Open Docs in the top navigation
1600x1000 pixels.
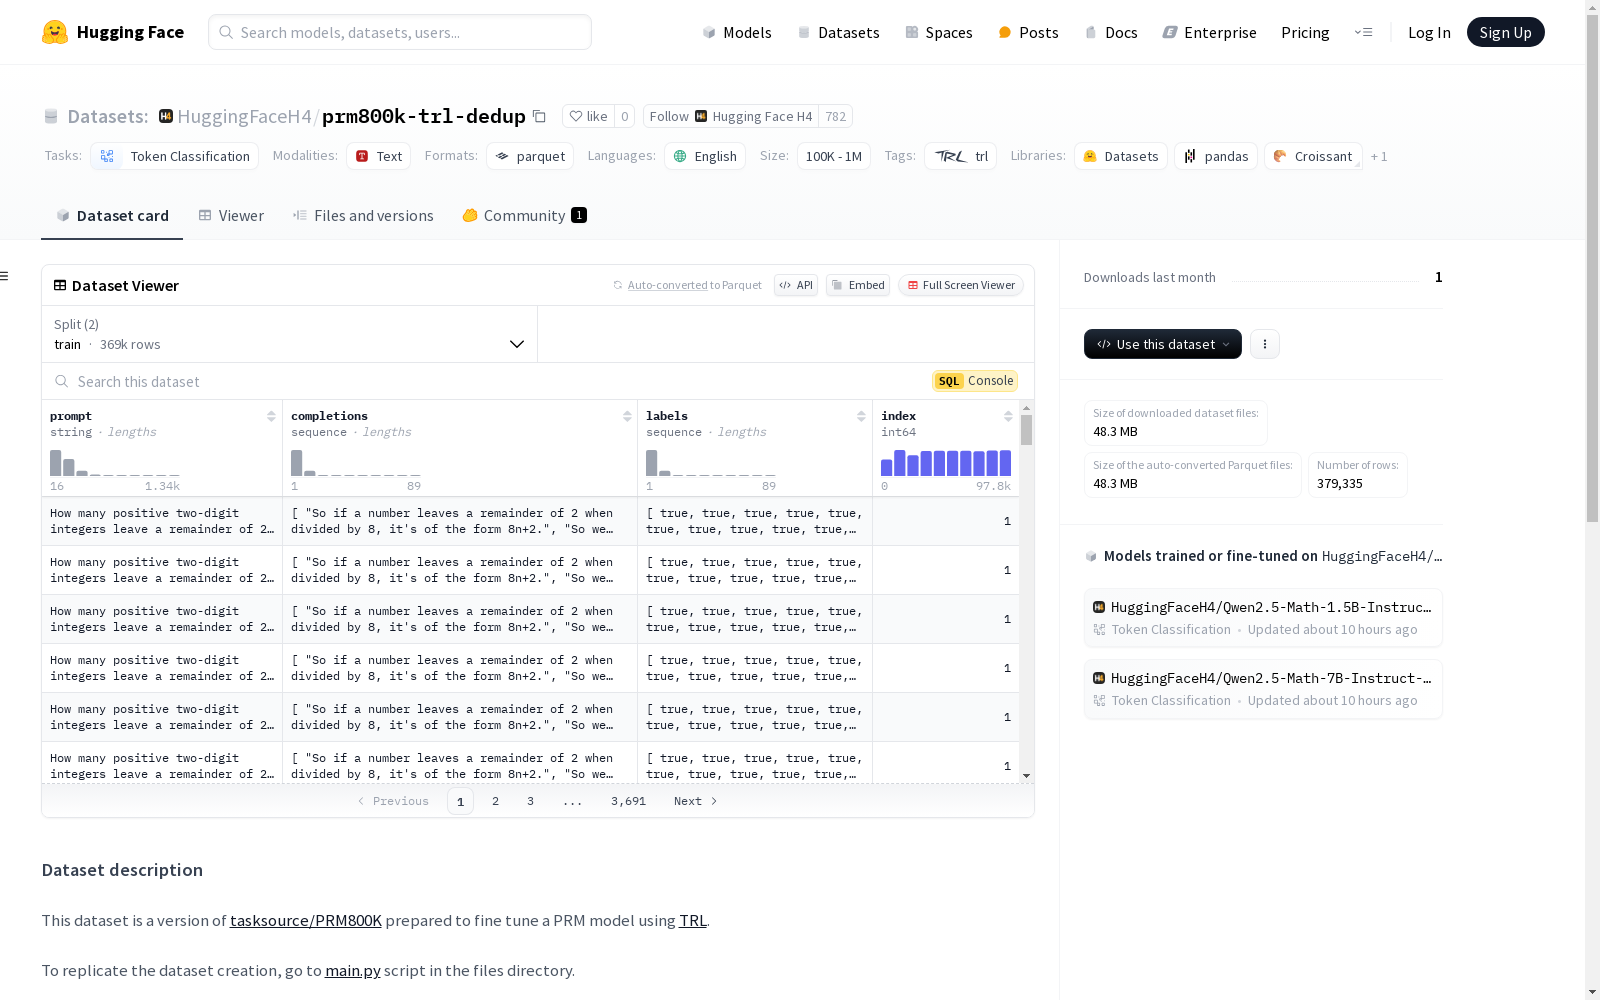click(x=1111, y=32)
